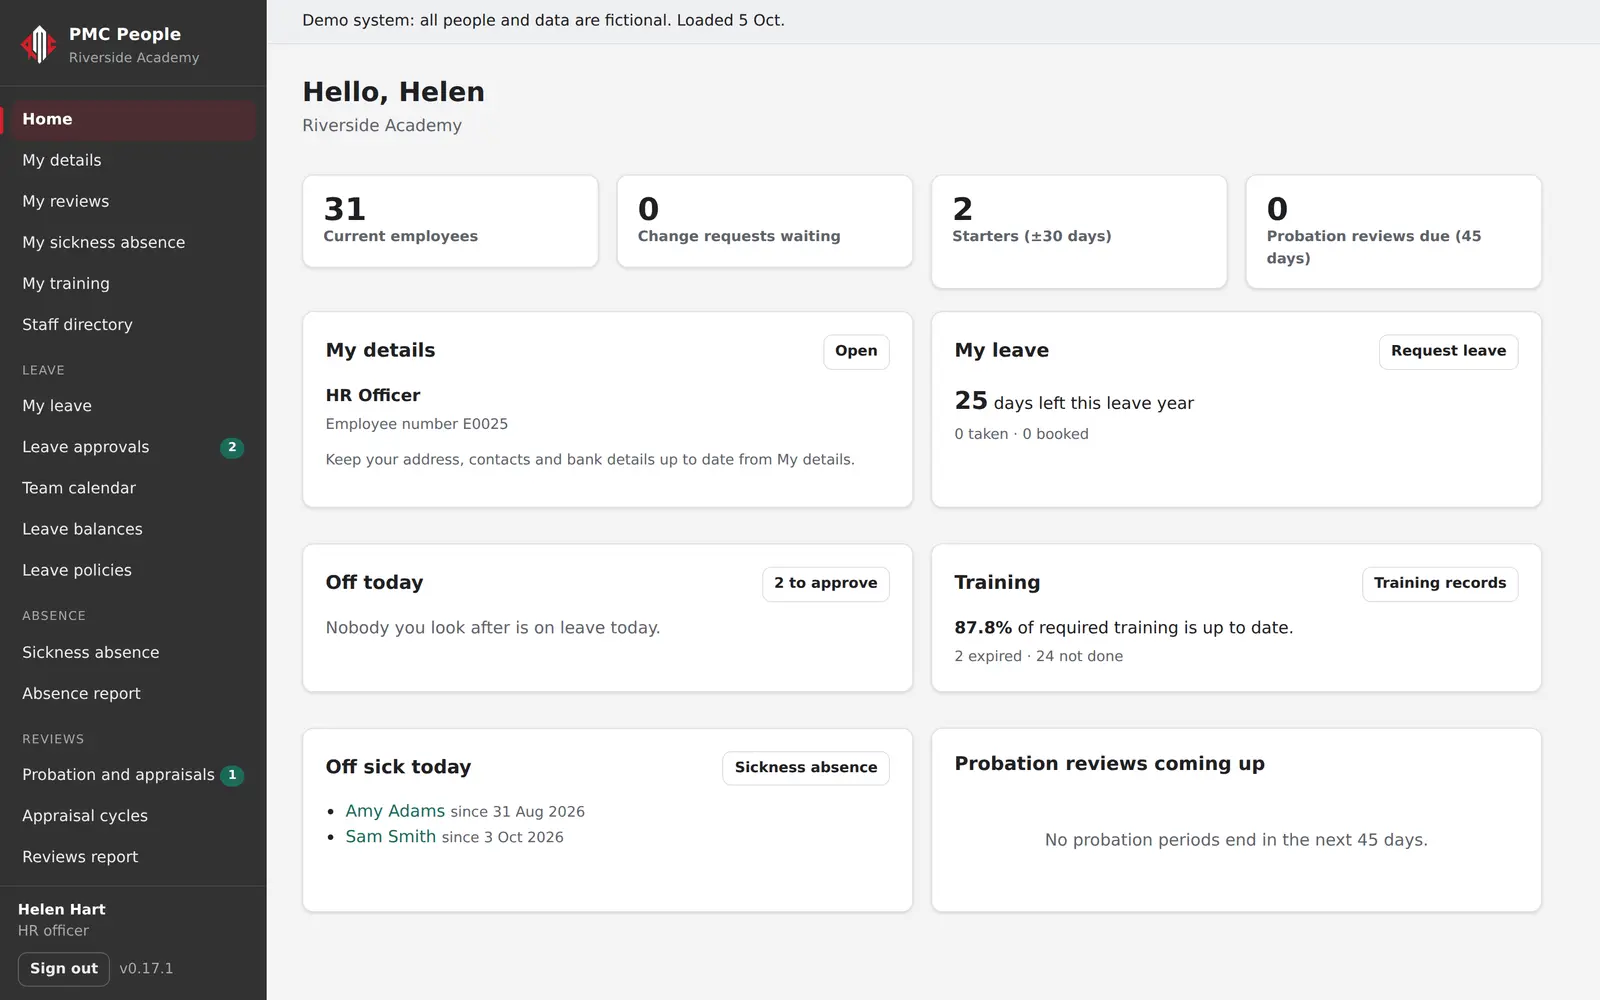
Task: Click the Starters (±30 days) card
Action: click(x=1079, y=232)
